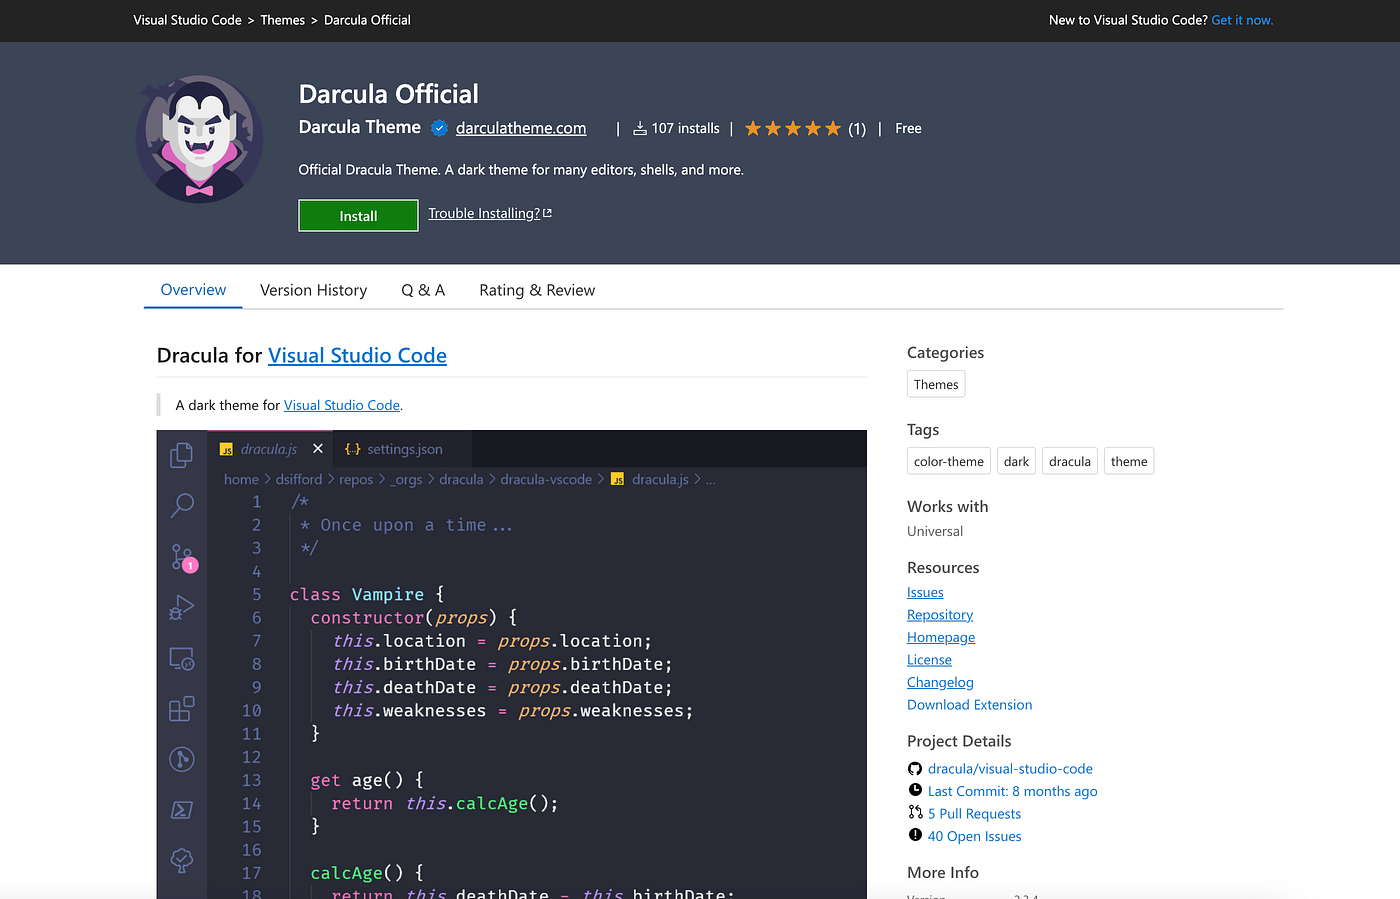Viewport: 1400px width, 899px height.
Task: Click the dark tag
Action: point(1016,461)
